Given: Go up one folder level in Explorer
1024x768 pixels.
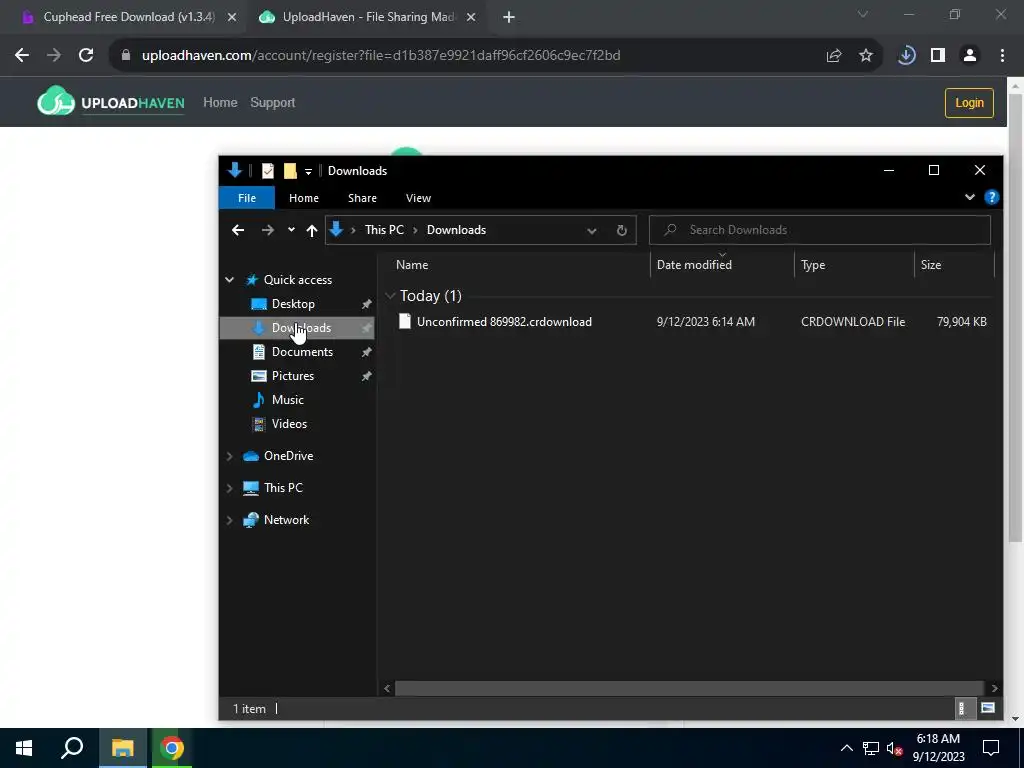Looking at the screenshot, I should [312, 230].
